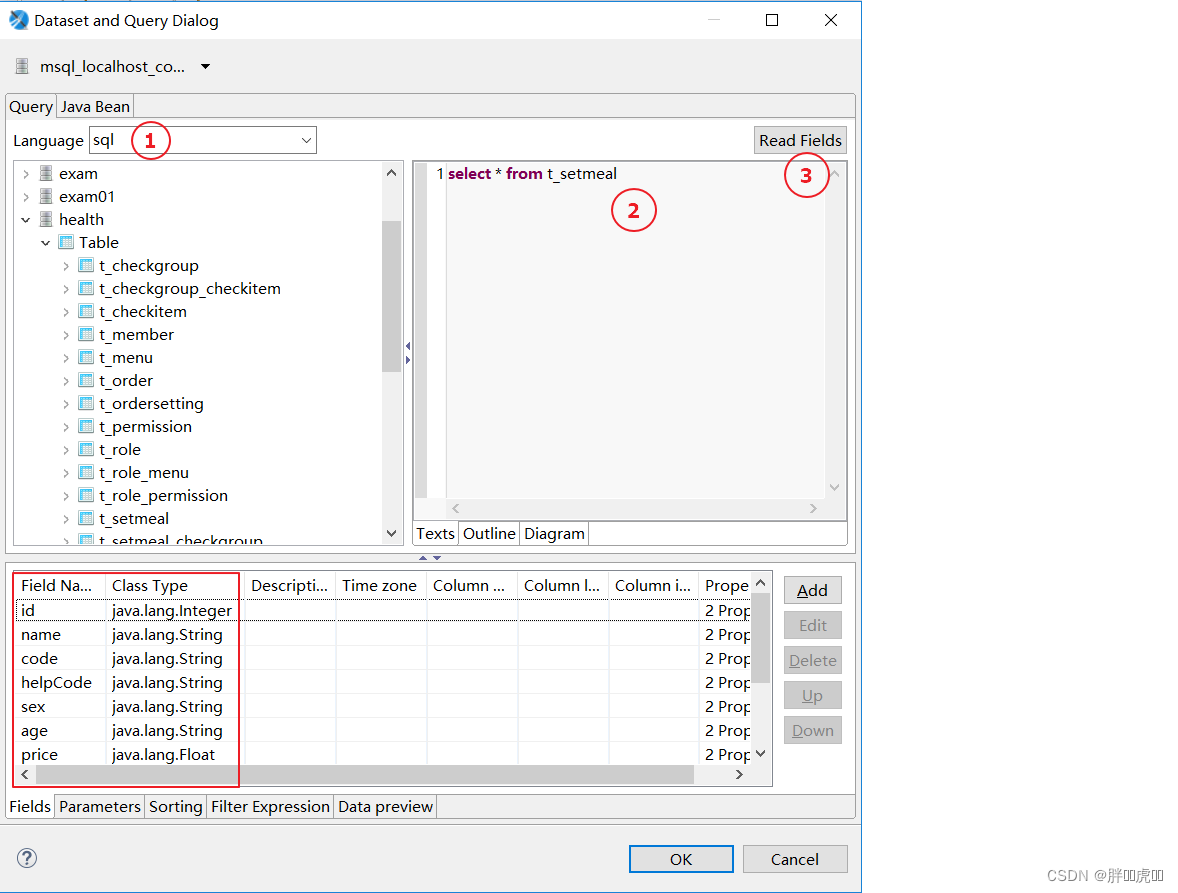The height and width of the screenshot is (893, 1178).
Task: Open the data adapter dropdown arrow
Action: (205, 67)
